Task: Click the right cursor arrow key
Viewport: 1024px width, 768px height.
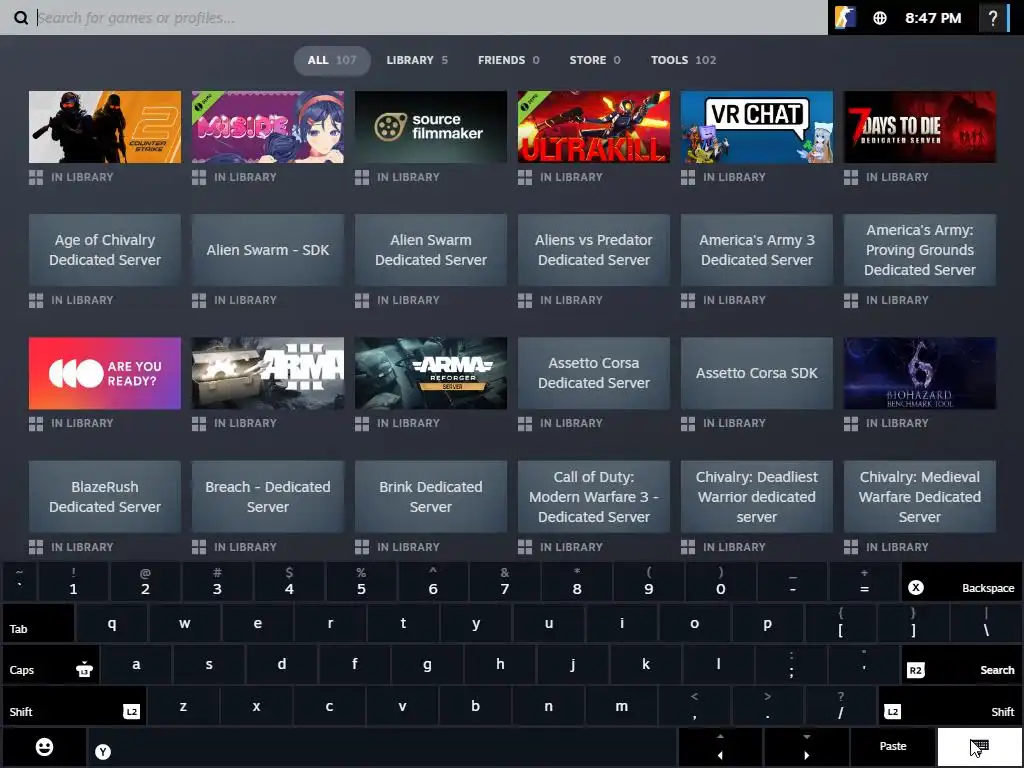Action: click(807, 746)
